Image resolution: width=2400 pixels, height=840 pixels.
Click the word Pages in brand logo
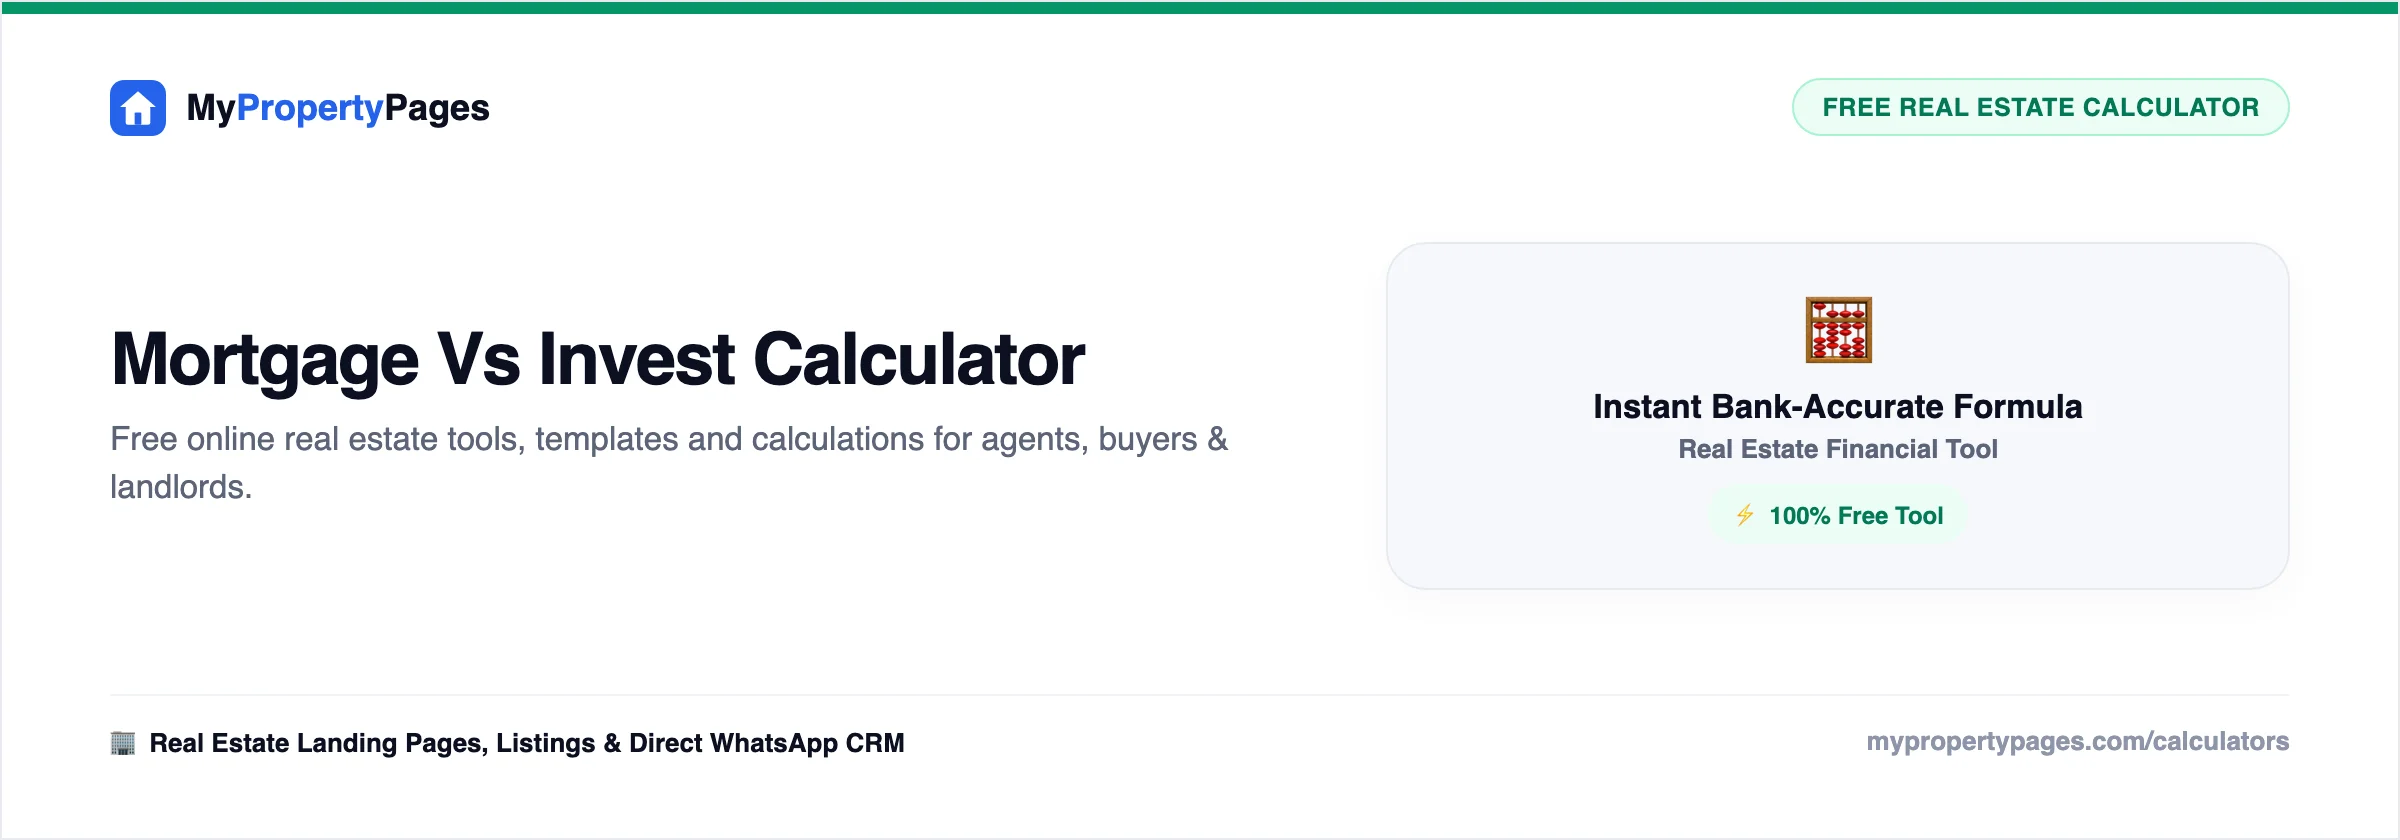pyautogui.click(x=437, y=108)
